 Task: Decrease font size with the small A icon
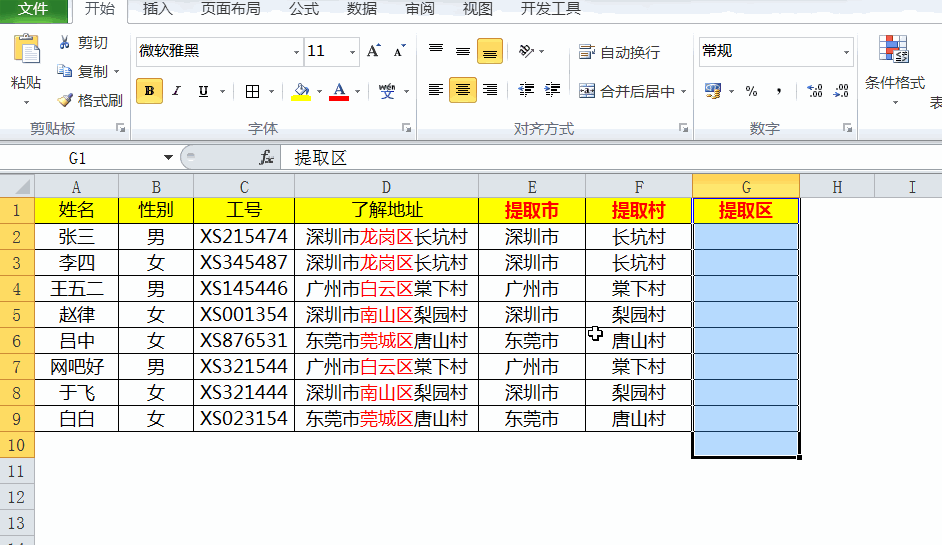coord(399,51)
